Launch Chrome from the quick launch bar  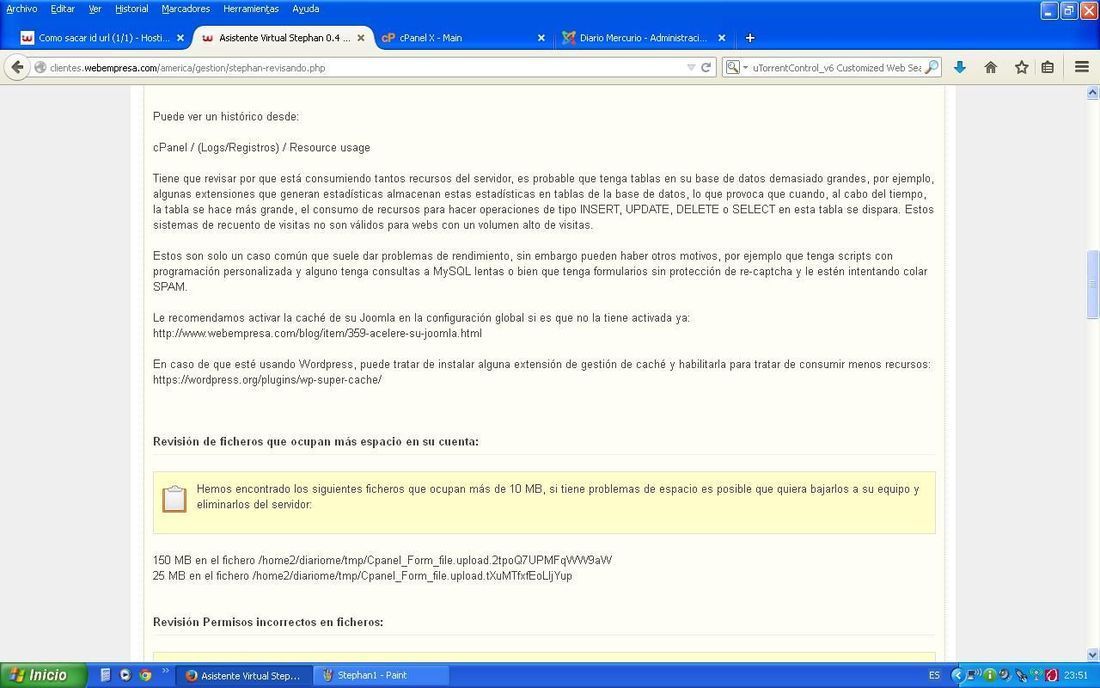[145, 675]
